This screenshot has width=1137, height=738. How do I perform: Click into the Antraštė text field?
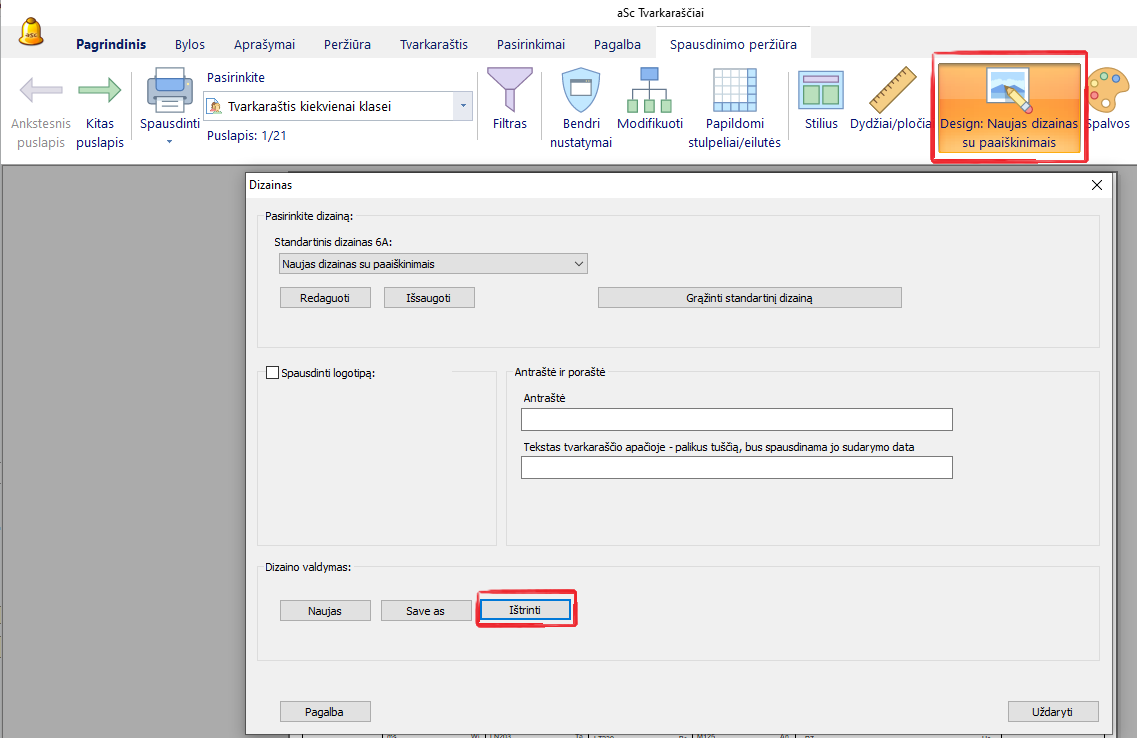point(737,419)
